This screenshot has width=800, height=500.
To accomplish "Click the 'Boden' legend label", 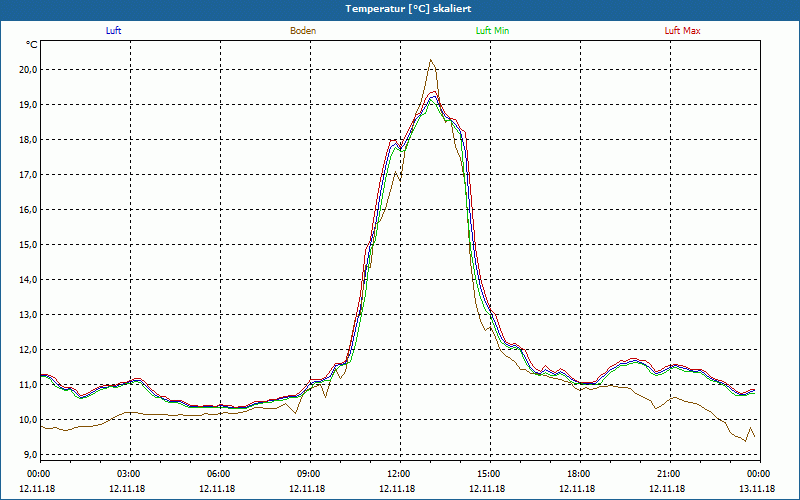I will pos(303,31).
